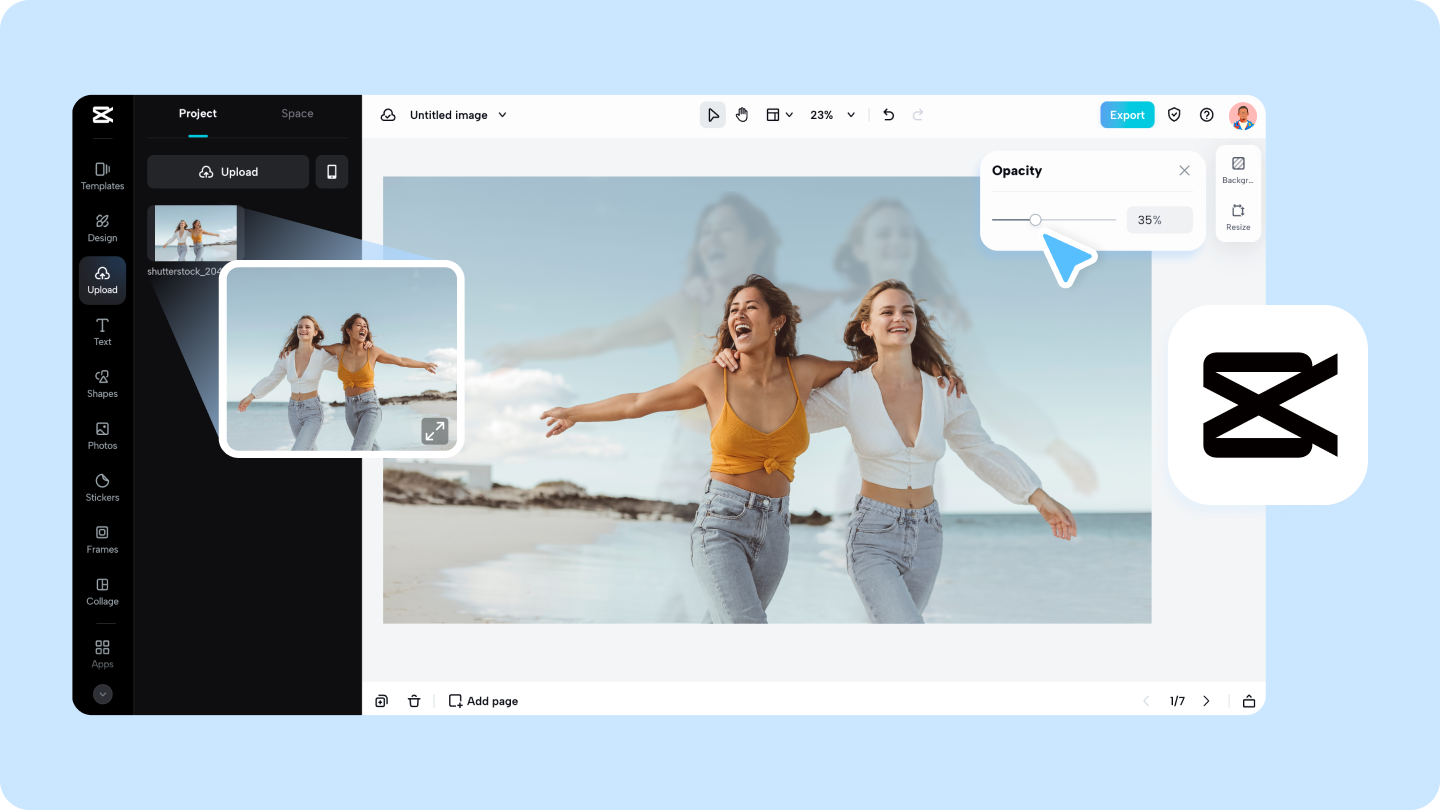Open the layout options dropdown
The height and width of the screenshot is (810, 1440).
779,115
